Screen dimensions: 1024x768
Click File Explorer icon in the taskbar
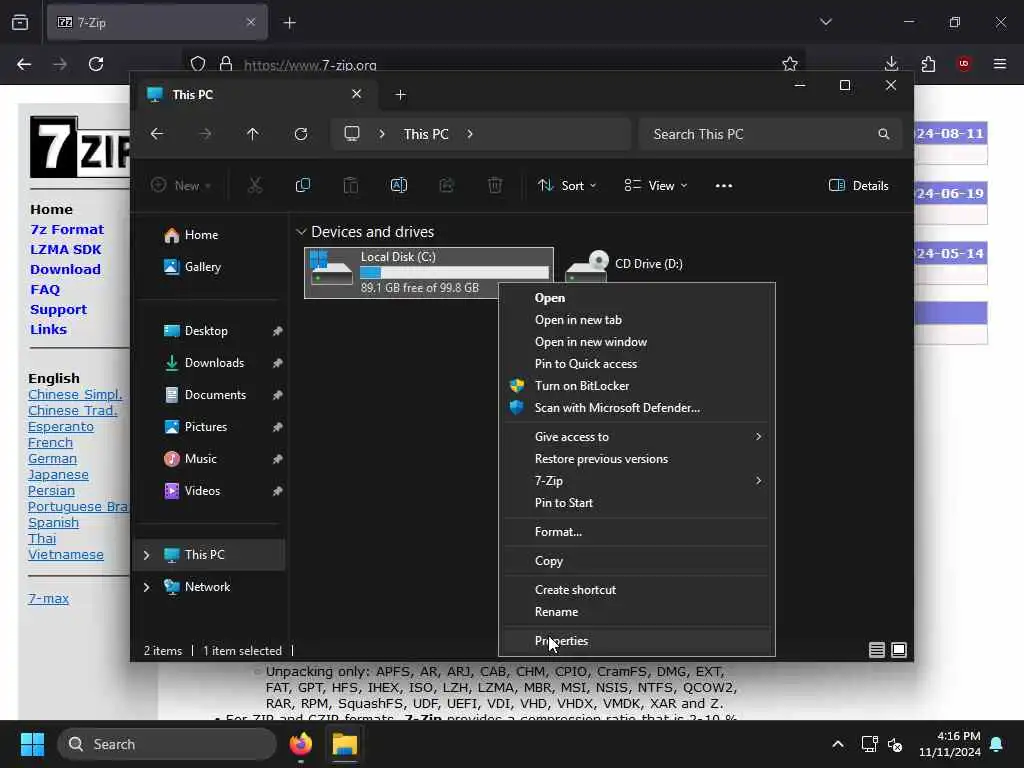coord(345,744)
